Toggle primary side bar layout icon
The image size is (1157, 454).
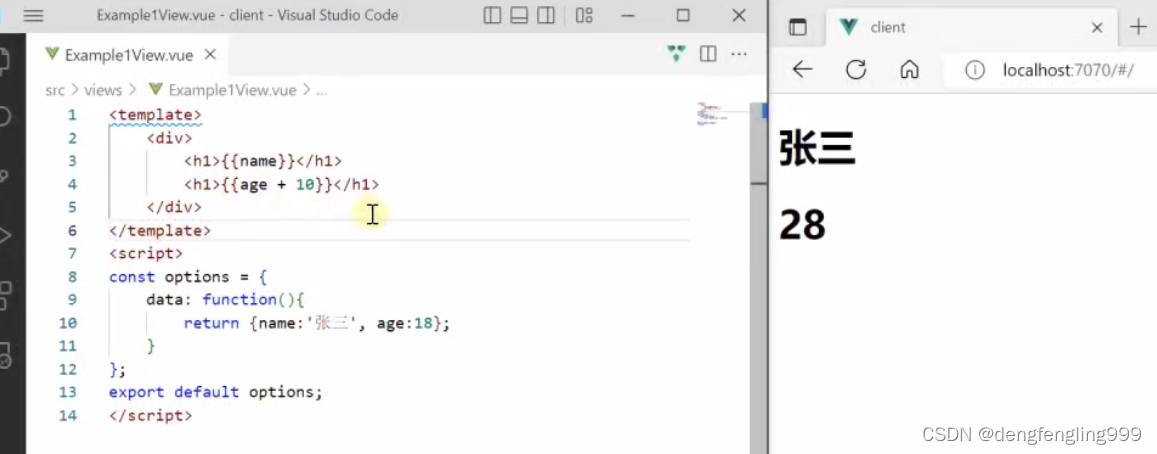492,16
